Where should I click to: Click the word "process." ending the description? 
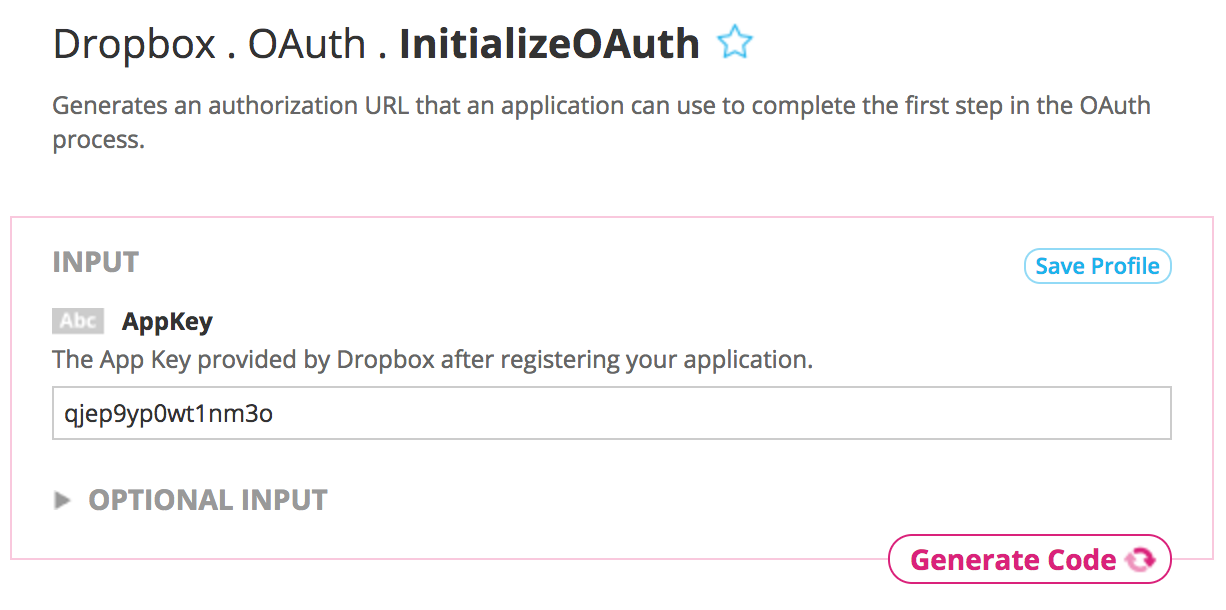(x=99, y=139)
